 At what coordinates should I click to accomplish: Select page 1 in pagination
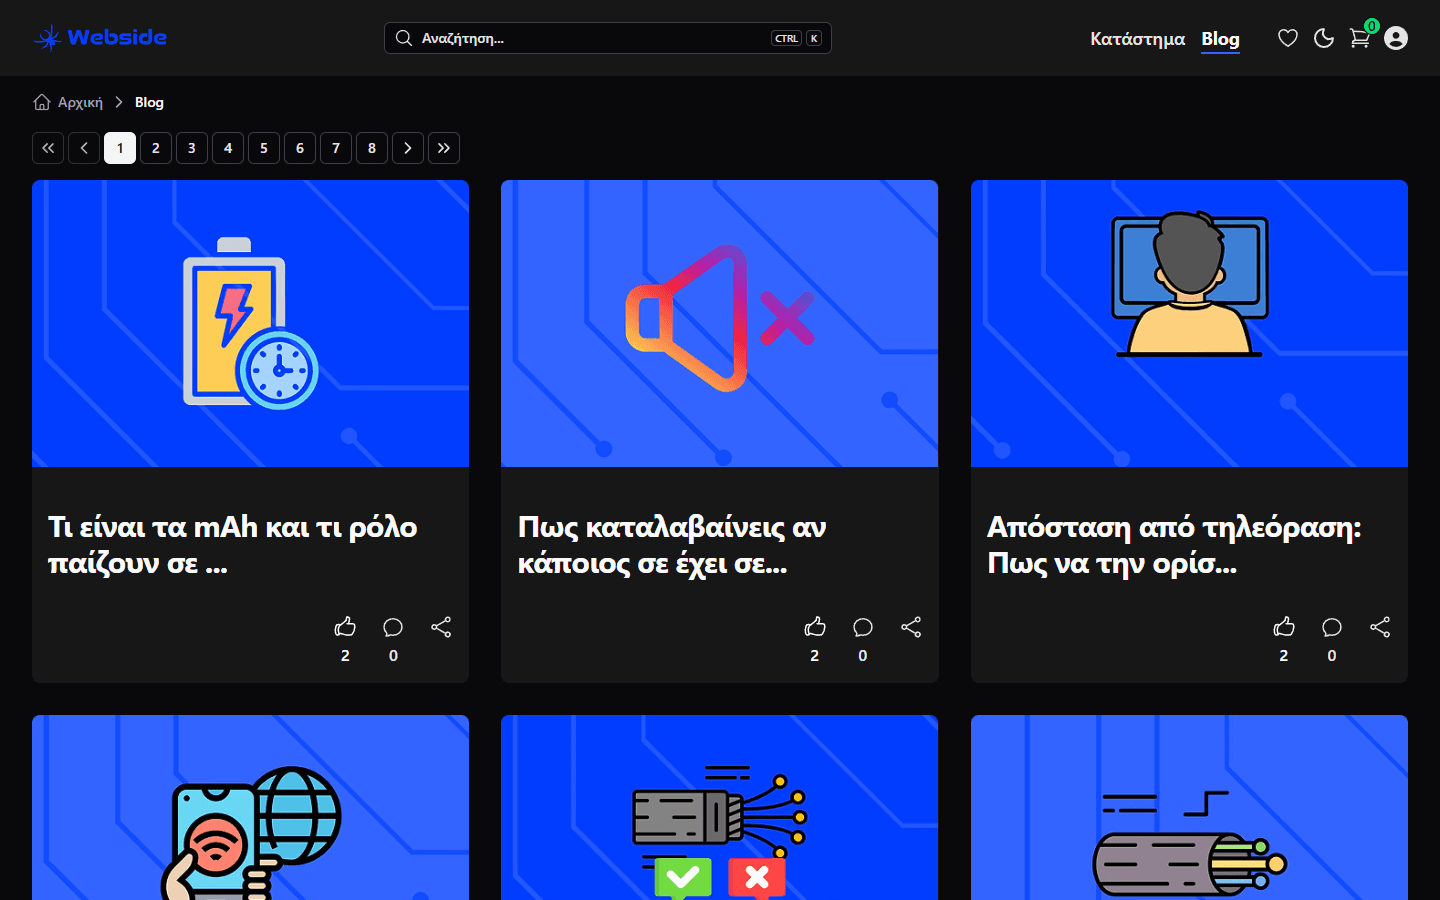(x=120, y=148)
